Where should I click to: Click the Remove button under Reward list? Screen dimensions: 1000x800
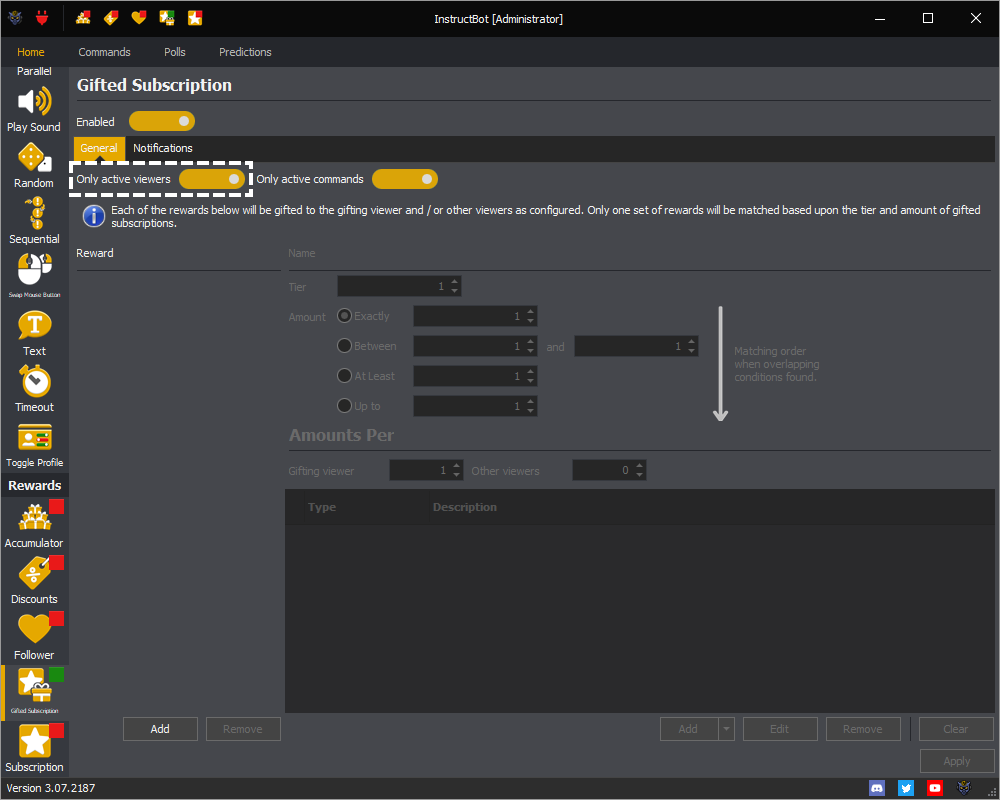click(243, 729)
